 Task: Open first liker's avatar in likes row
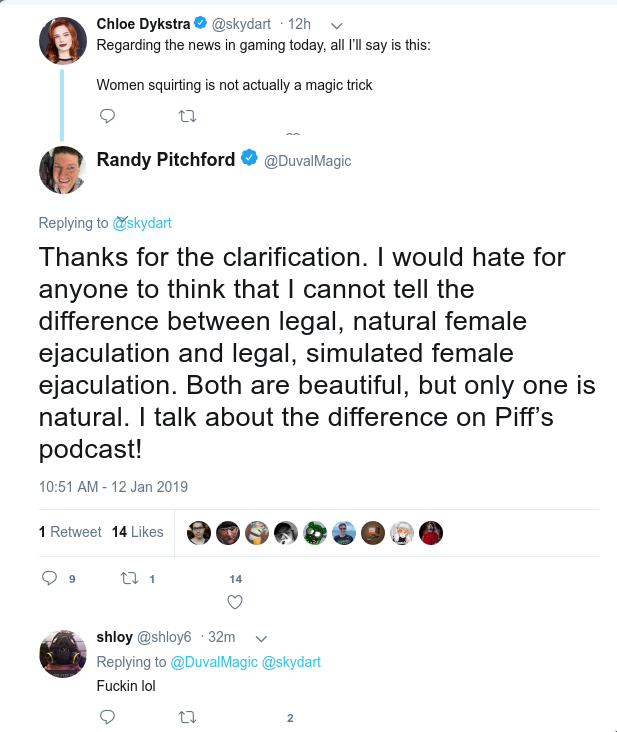[199, 533]
